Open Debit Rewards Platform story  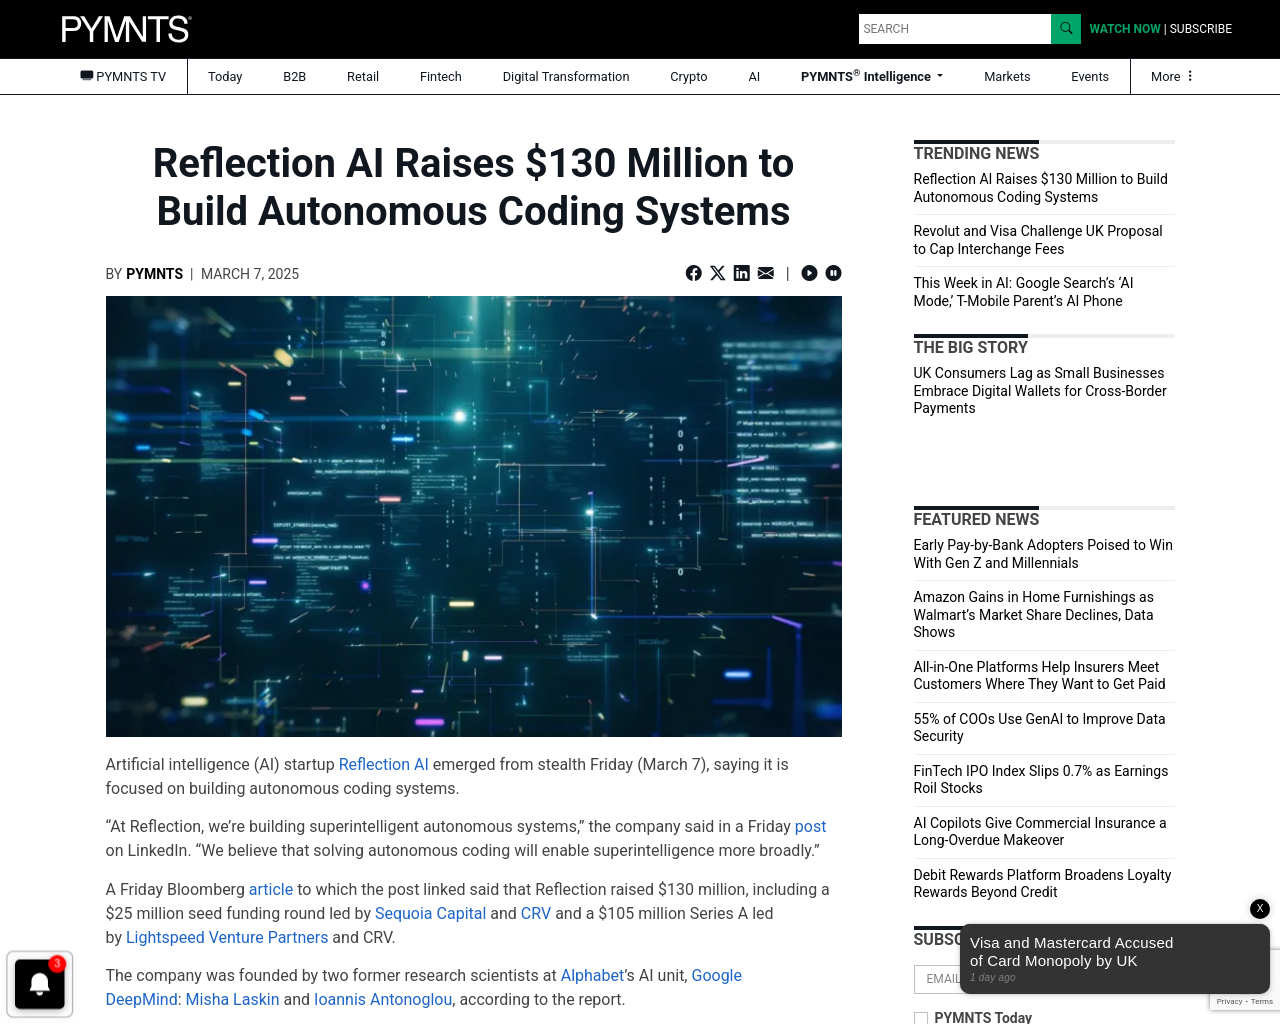coord(1042,883)
